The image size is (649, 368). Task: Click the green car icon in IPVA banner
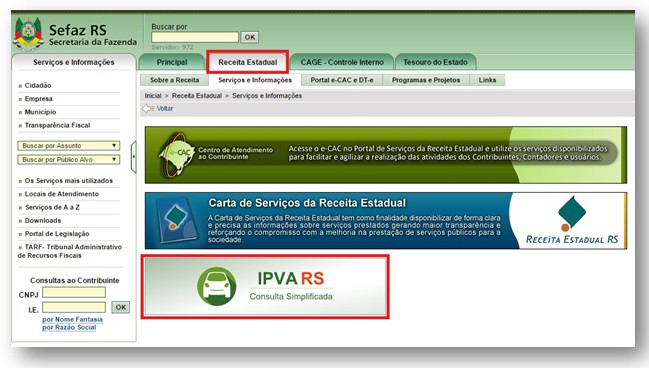pyautogui.click(x=216, y=286)
